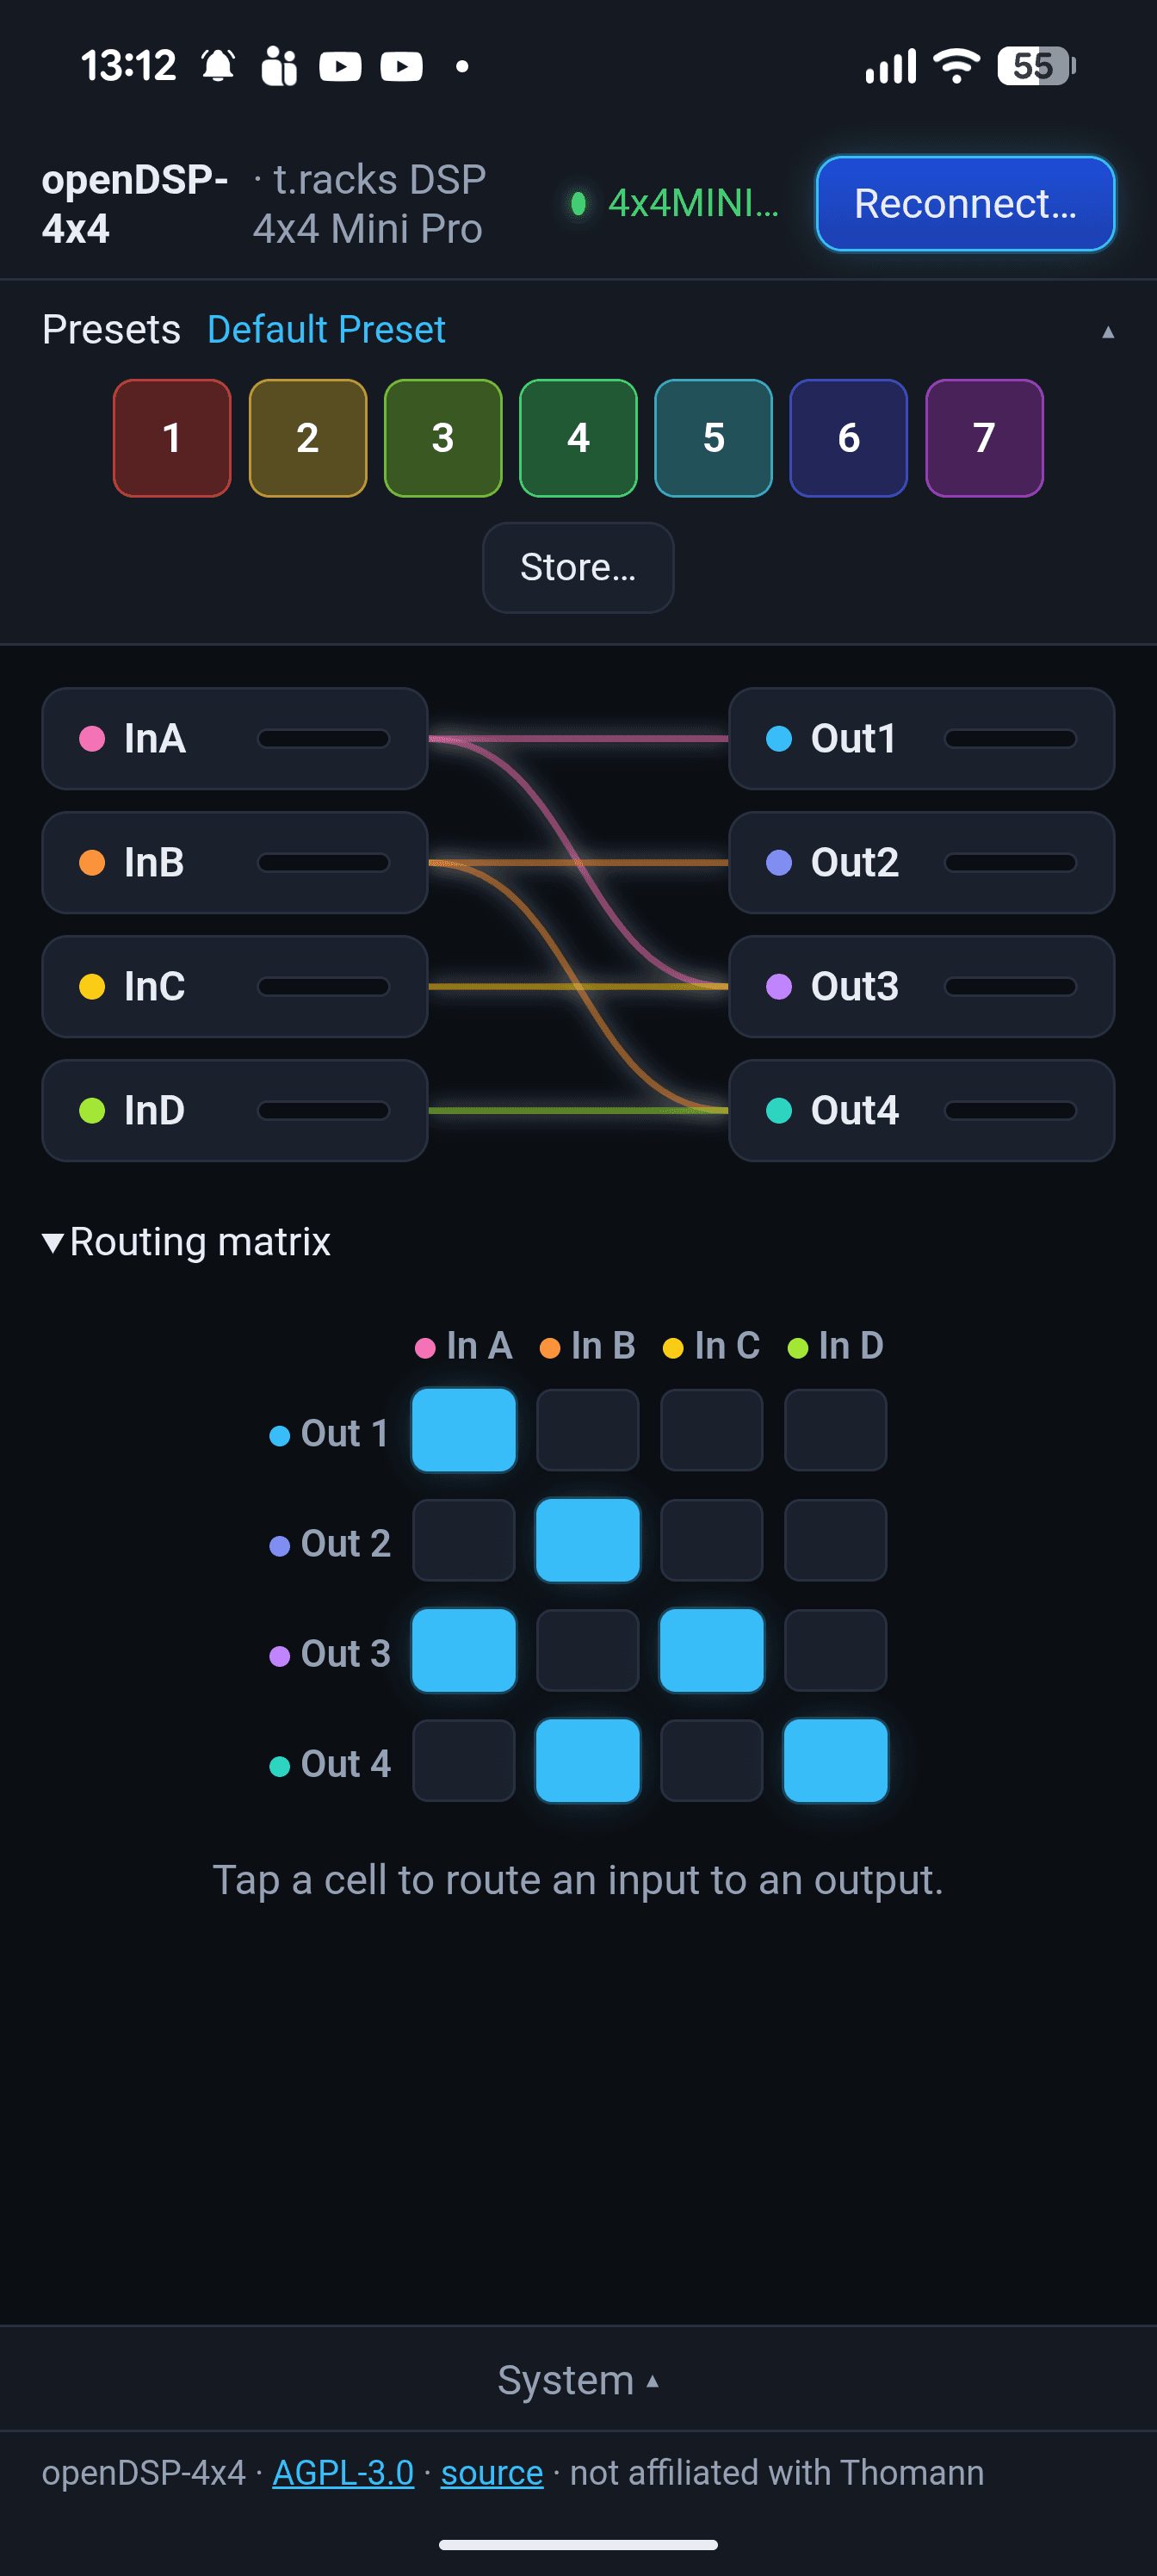Toggle In B to Out 4 cell off

click(x=588, y=1760)
